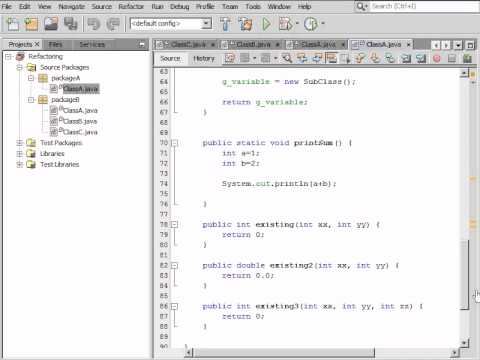Viewport: 480px width, 360px height.
Task: Select ClassB.java in packageB
Action: click(80, 121)
